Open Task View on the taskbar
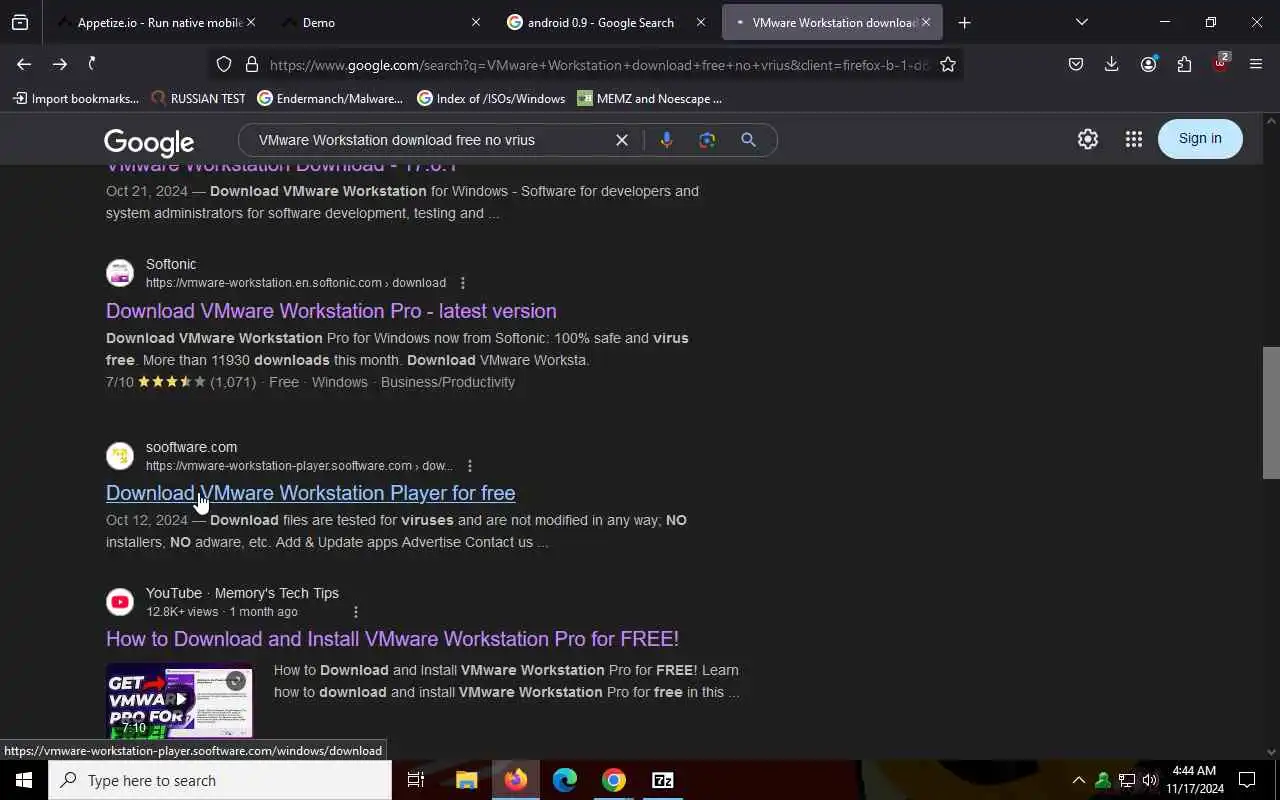The width and height of the screenshot is (1280, 800). point(416,780)
